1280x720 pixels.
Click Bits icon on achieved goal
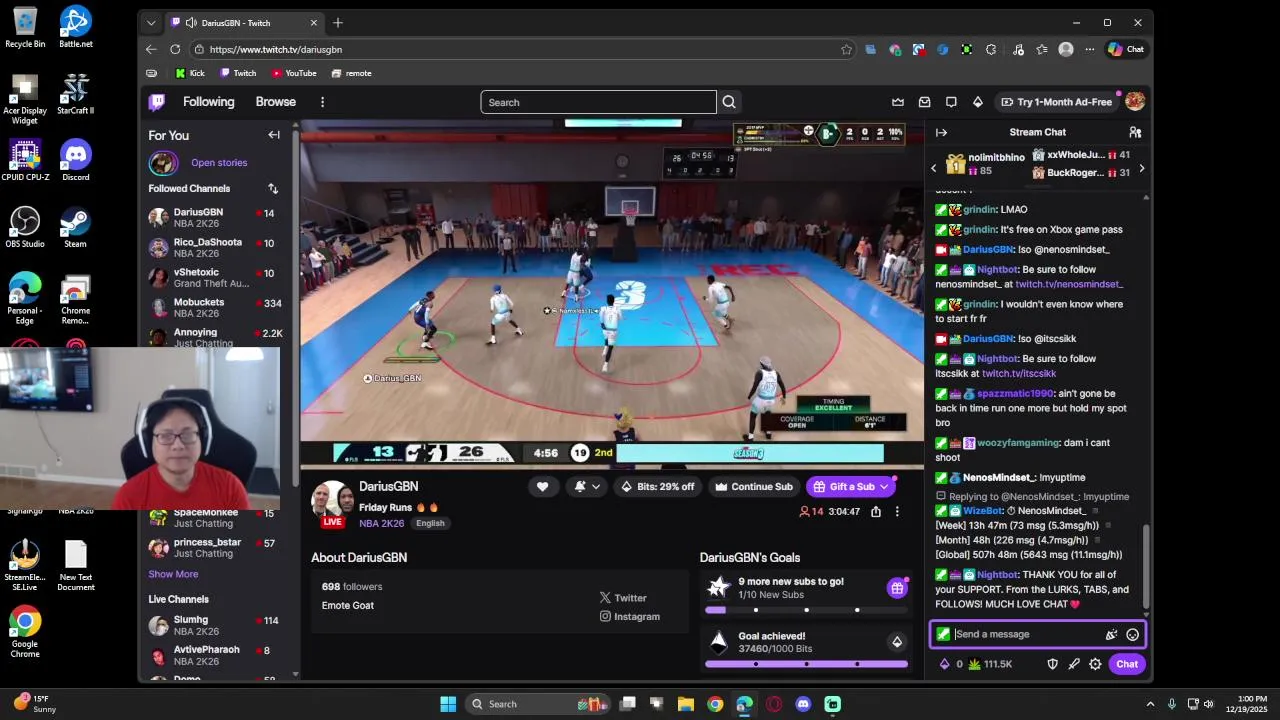(x=897, y=642)
